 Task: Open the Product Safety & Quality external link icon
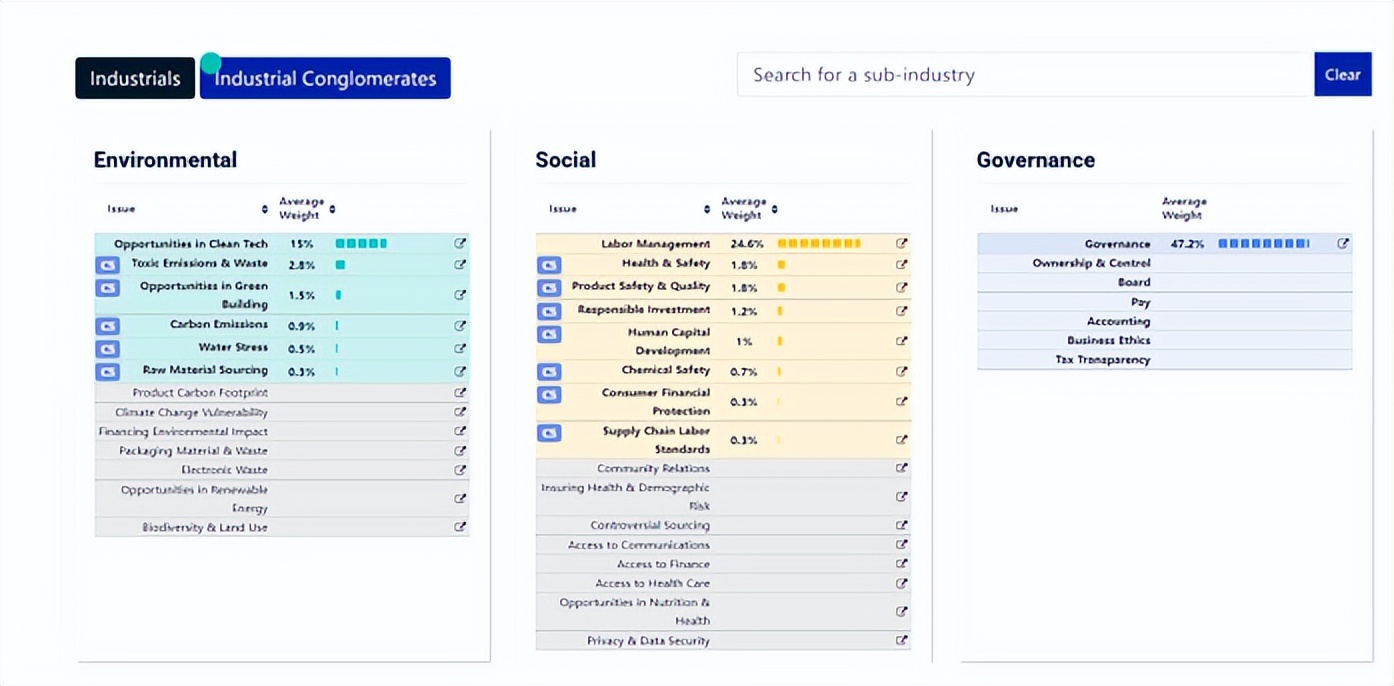(x=901, y=287)
